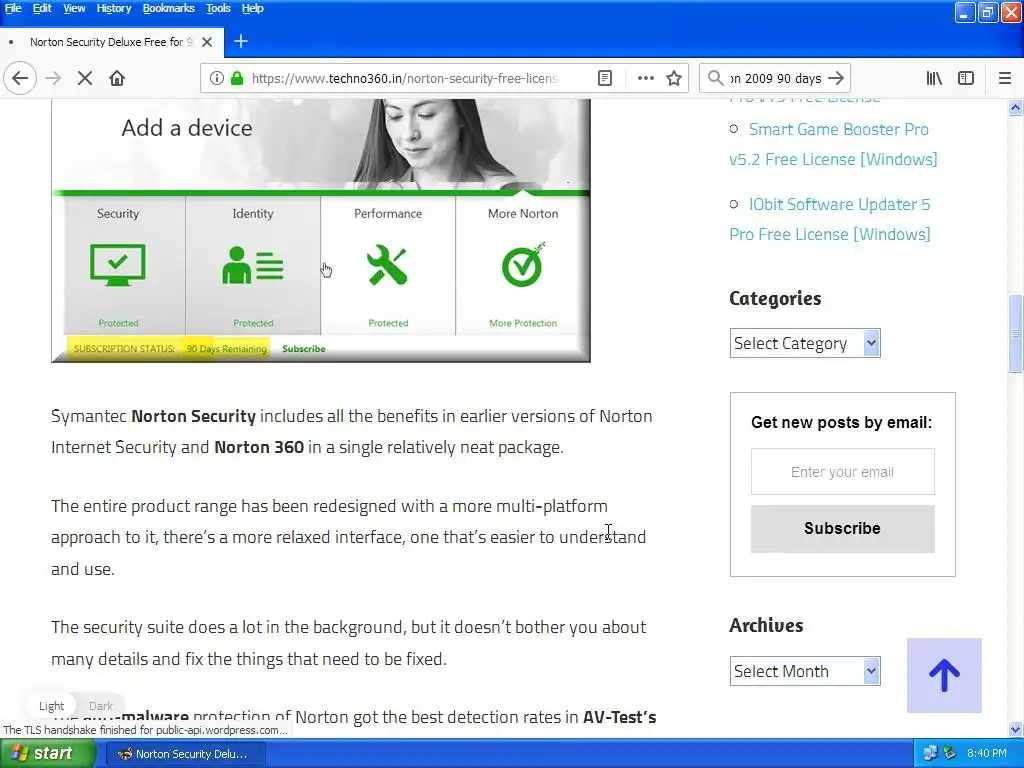This screenshot has width=1024, height=768.
Task: Click the Identity person icon
Action: (253, 265)
